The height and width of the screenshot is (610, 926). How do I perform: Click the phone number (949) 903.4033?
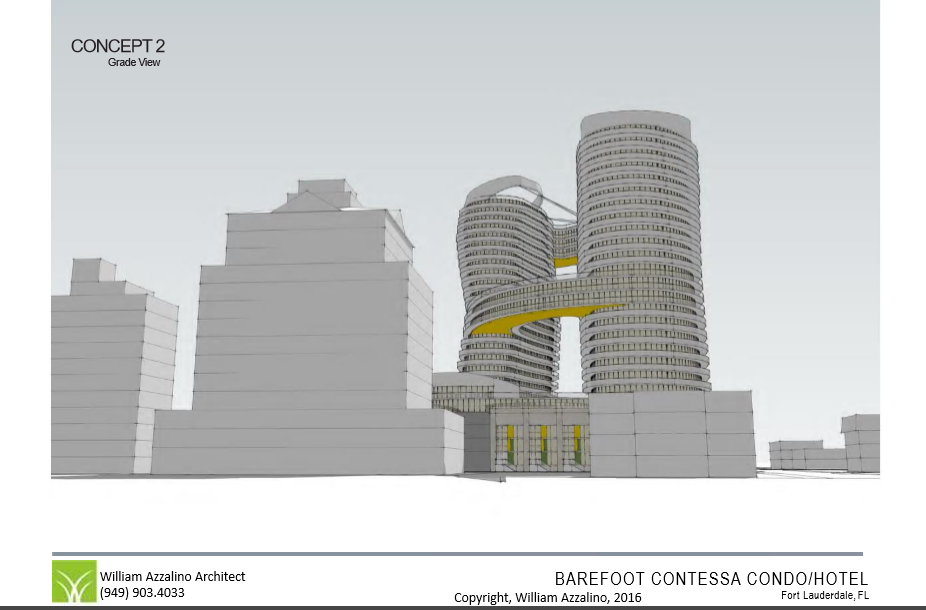click(x=141, y=593)
